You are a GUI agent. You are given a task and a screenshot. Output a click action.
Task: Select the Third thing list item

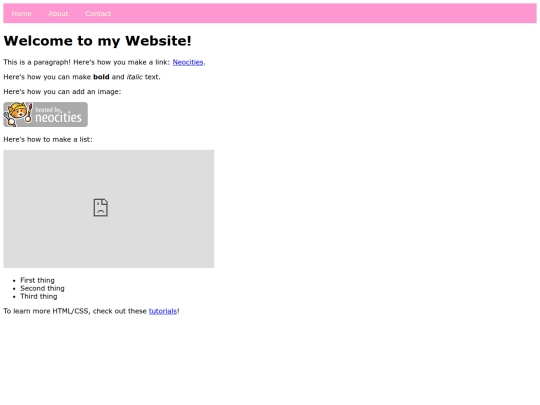(x=39, y=296)
